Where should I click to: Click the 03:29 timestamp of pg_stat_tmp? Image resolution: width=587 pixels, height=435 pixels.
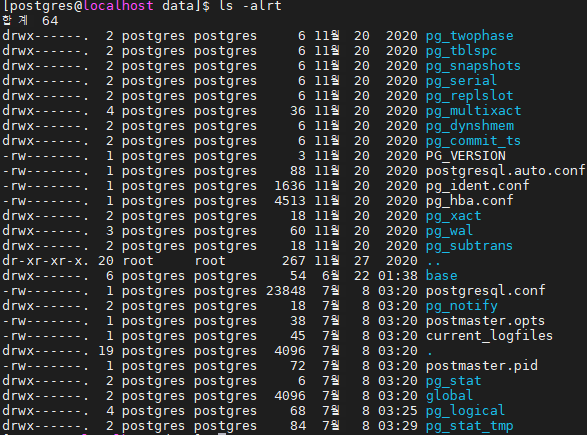tap(398, 426)
